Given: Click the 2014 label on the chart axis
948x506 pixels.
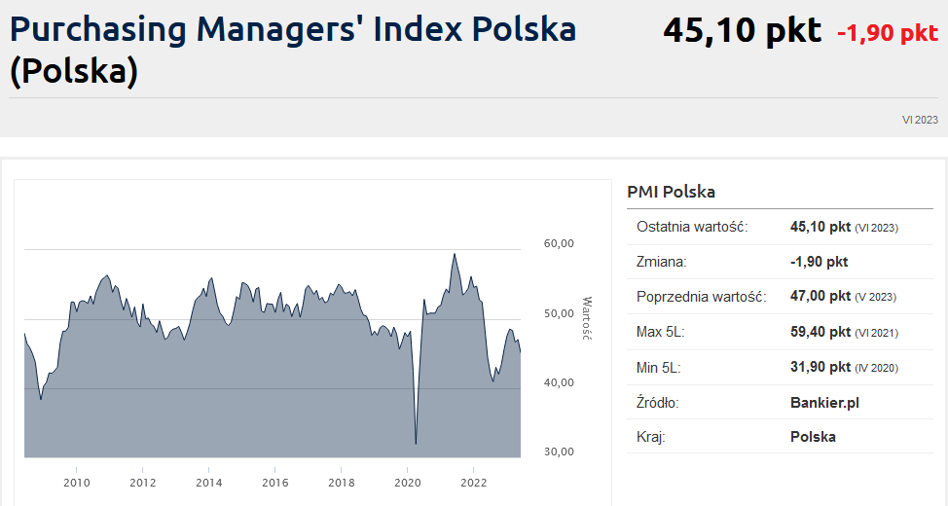Looking at the screenshot, I should [209, 483].
